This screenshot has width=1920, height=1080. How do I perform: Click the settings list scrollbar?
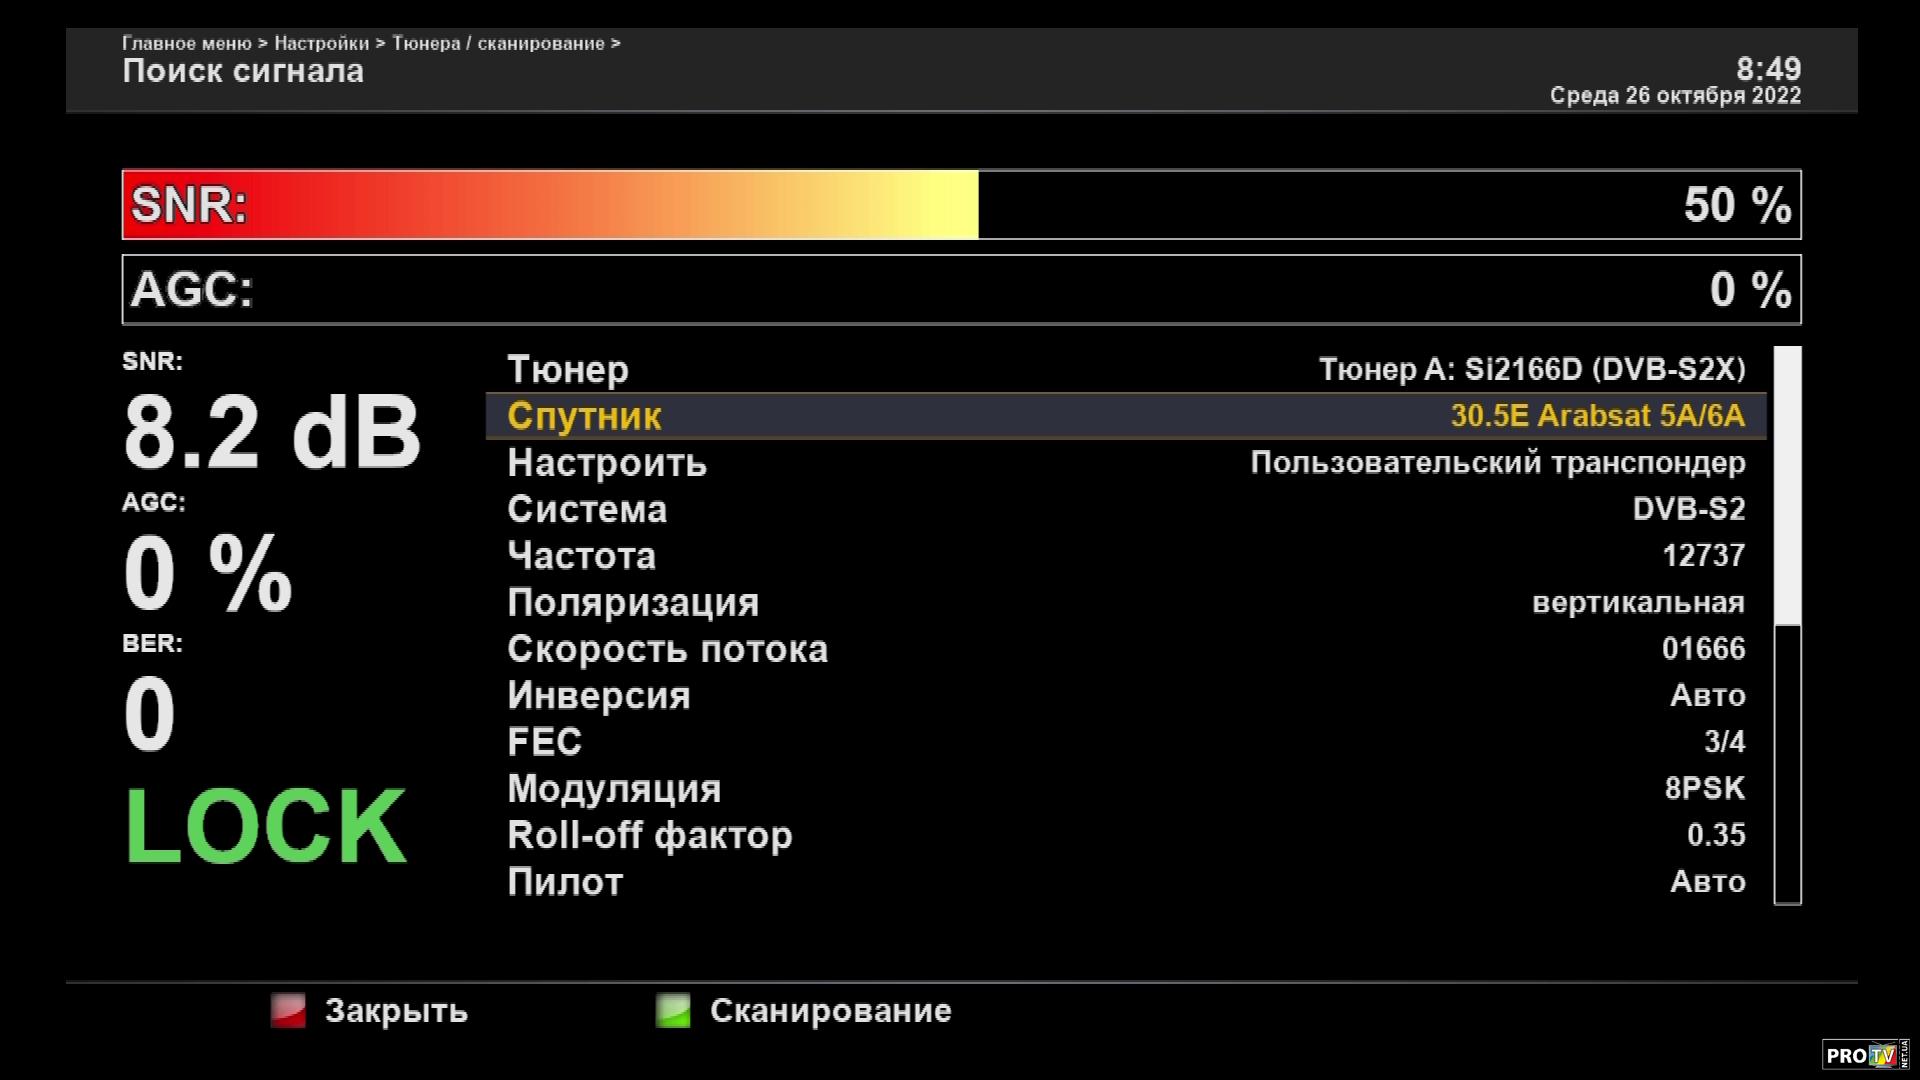pos(1787,625)
